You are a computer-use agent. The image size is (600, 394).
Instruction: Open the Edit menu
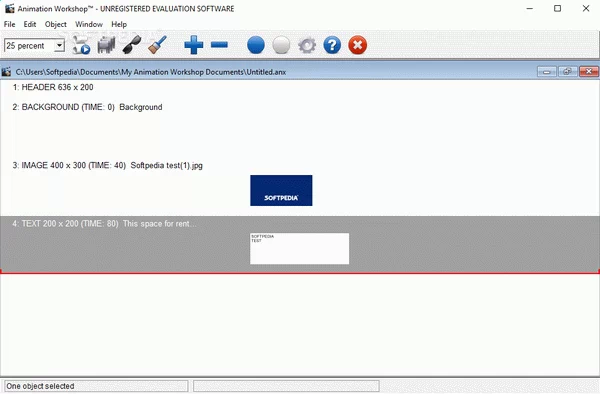pos(29,24)
